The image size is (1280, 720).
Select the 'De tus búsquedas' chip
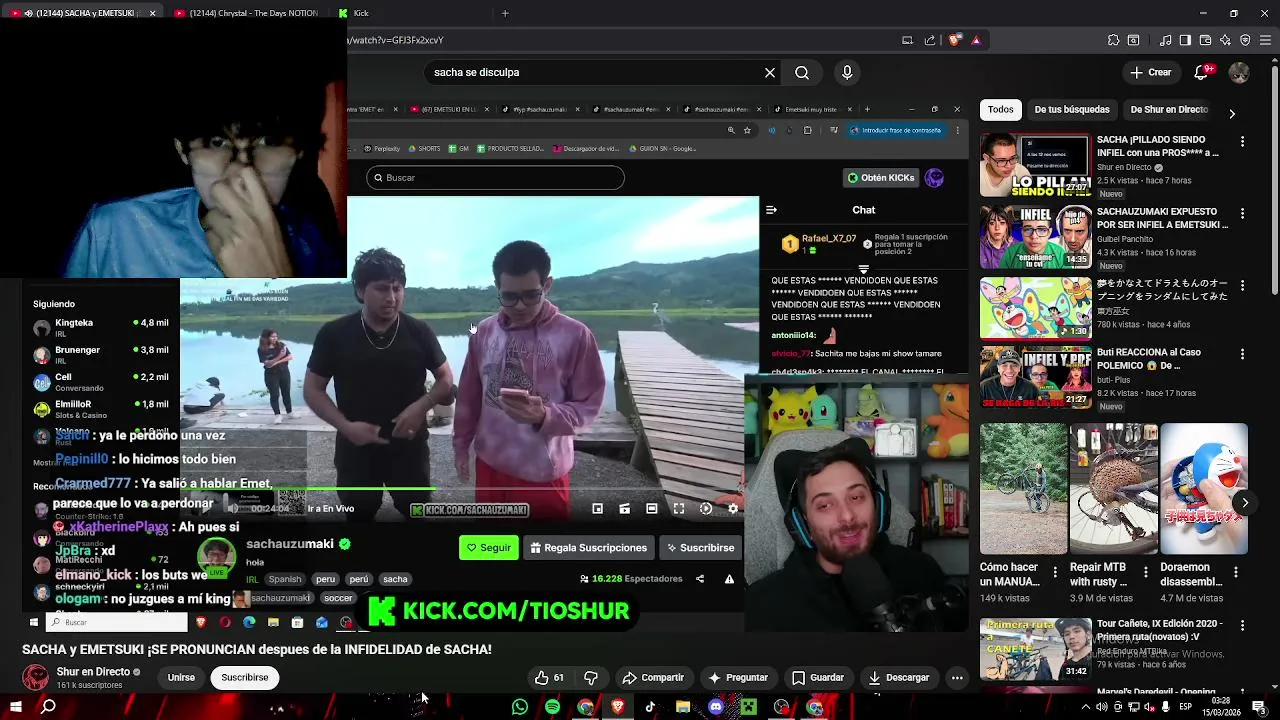[x=1072, y=110]
